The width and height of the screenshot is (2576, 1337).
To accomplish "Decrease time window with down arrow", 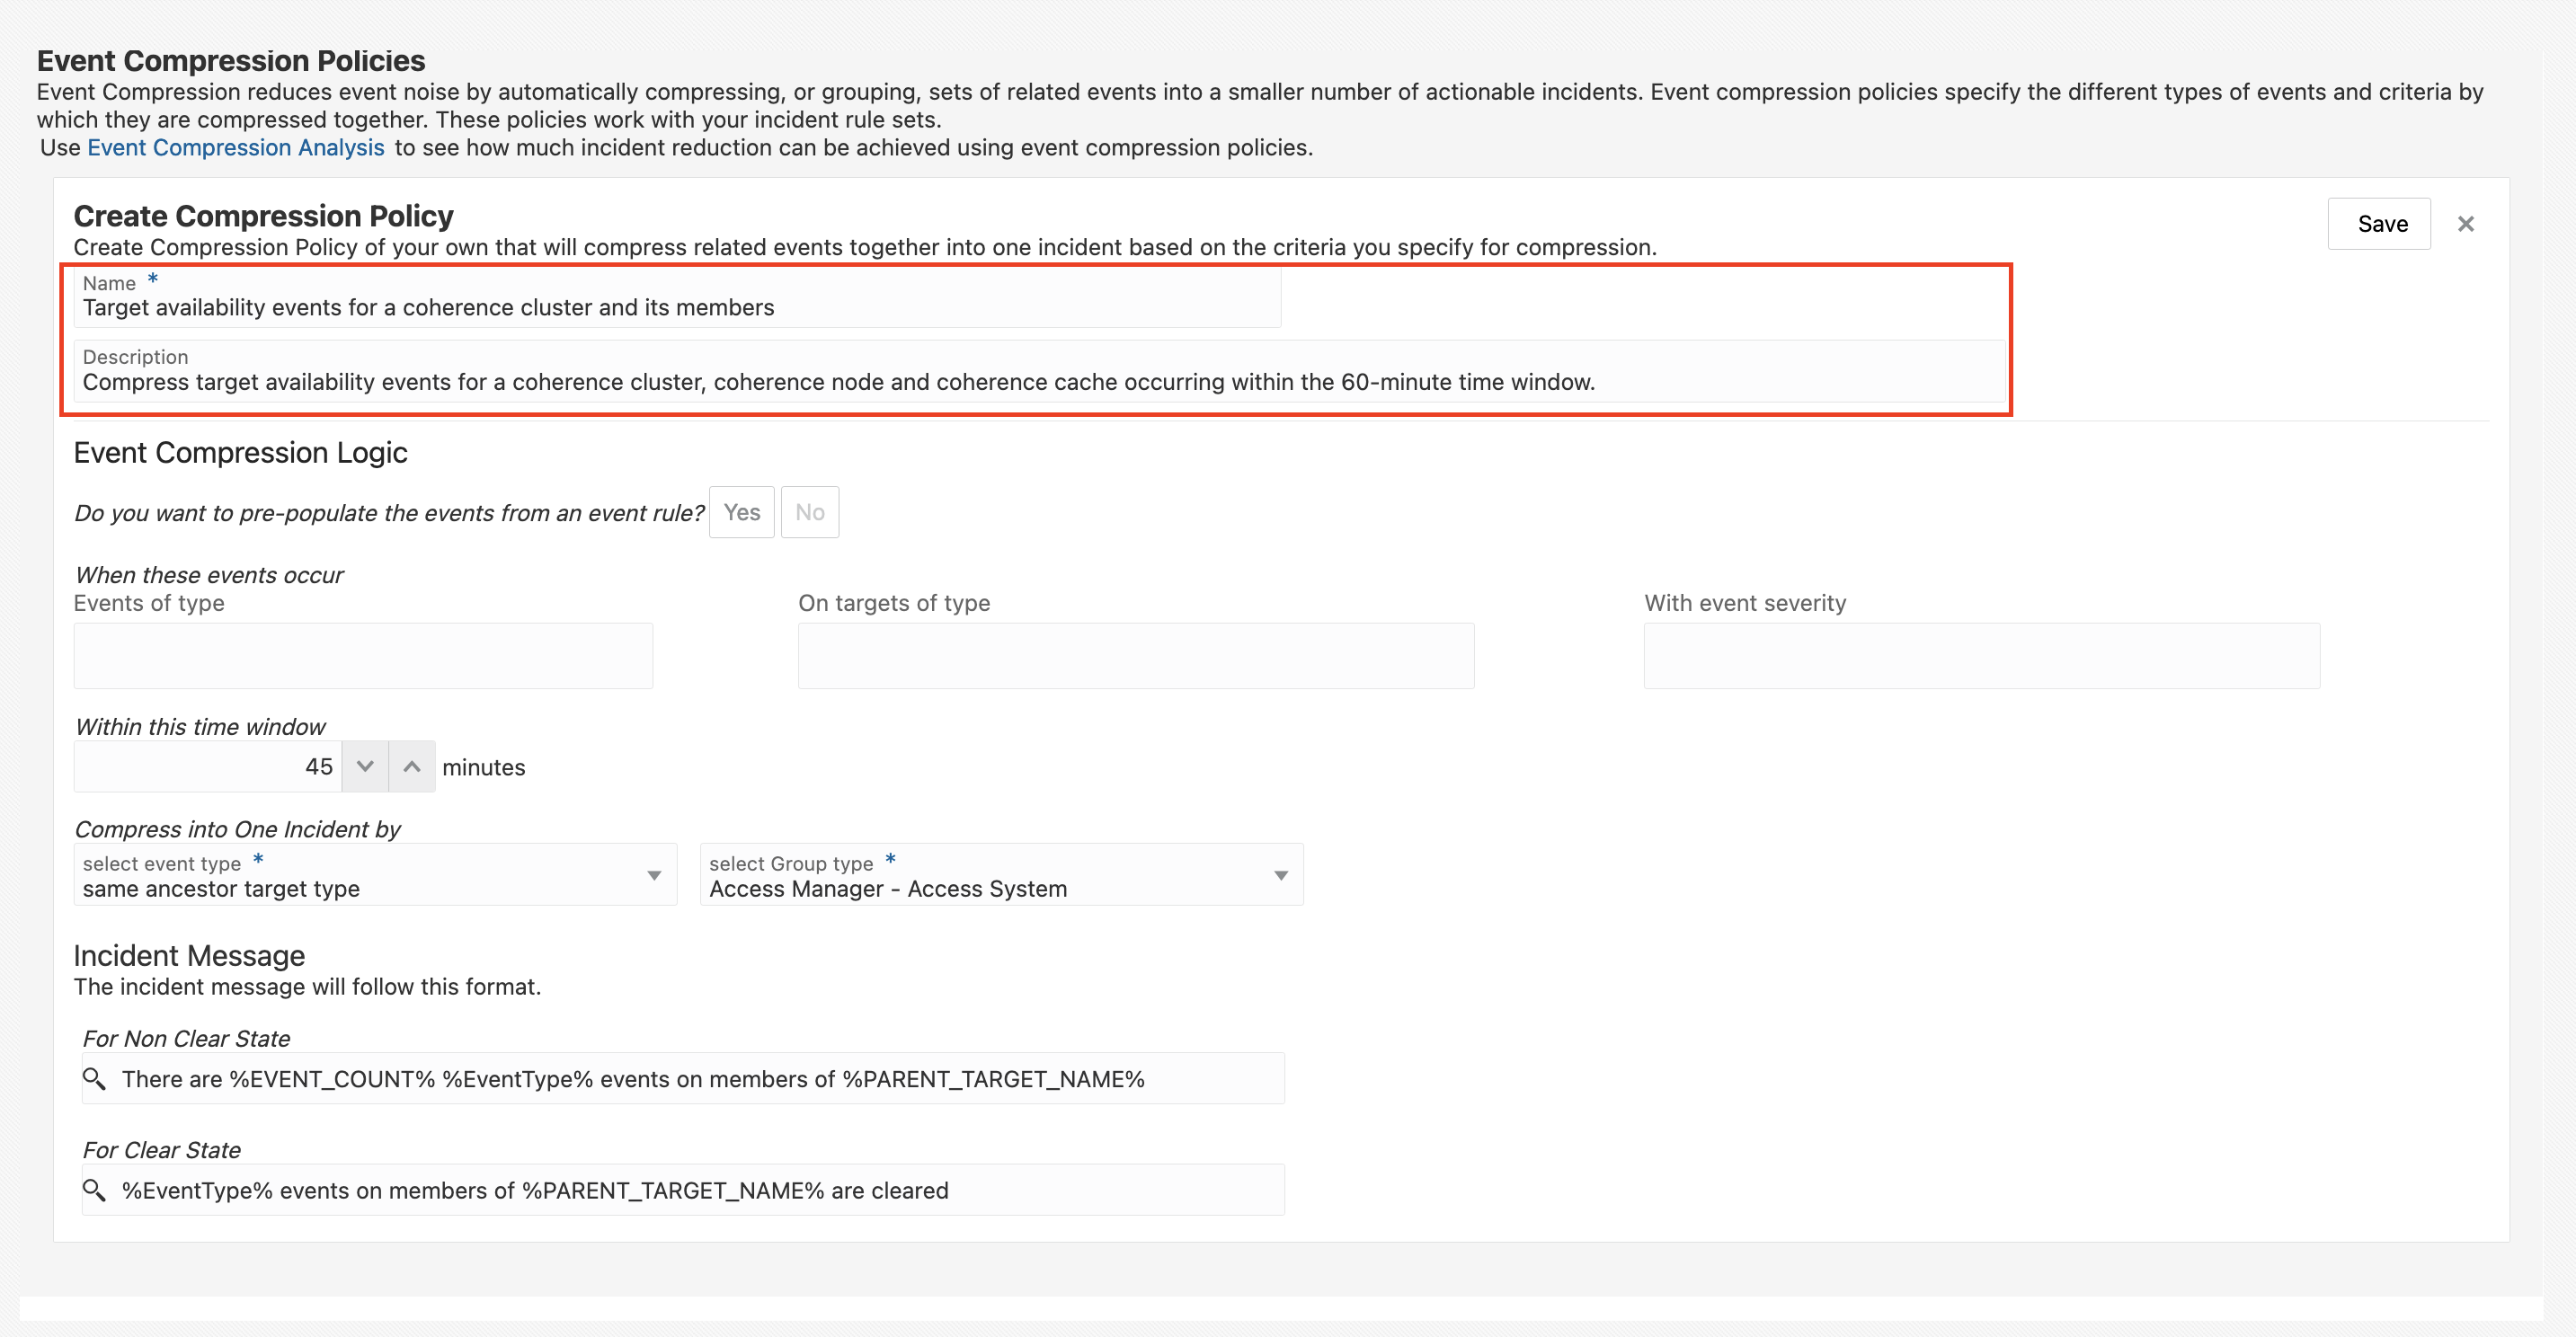I will point(365,766).
